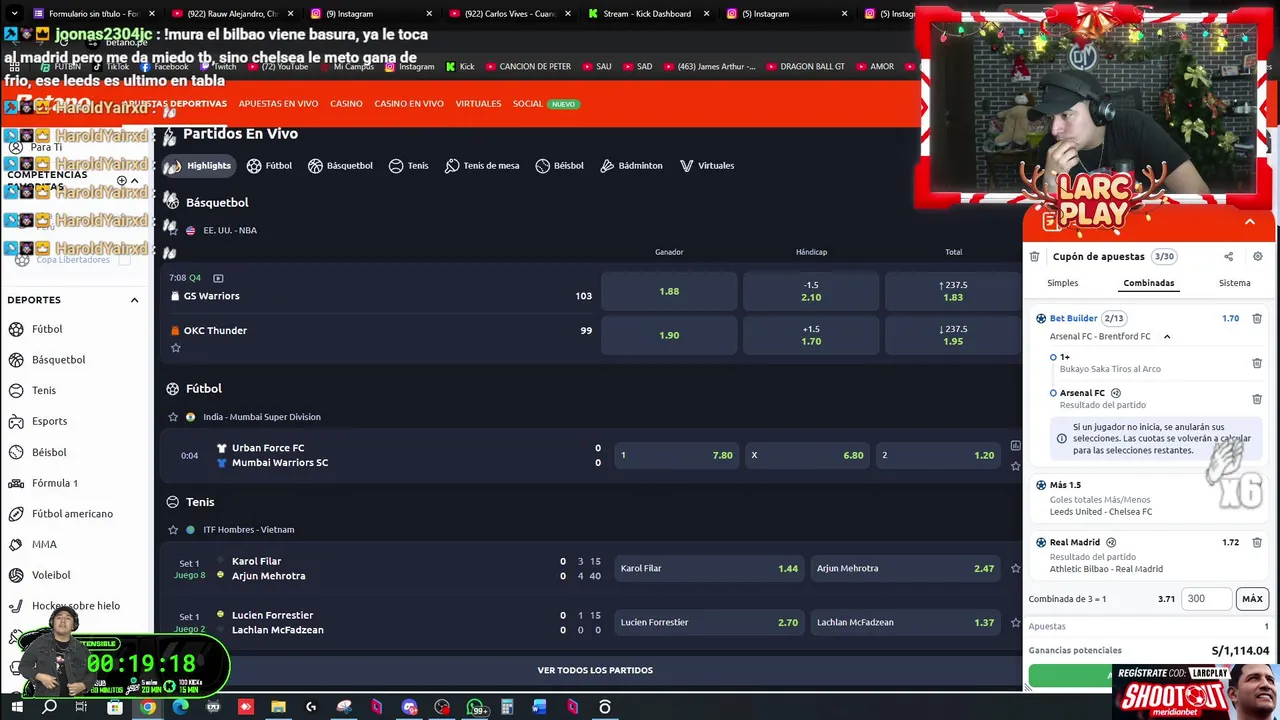This screenshot has height=720, width=1280.
Task: Bet on GS Warriors winner at 1.88
Action: (669, 292)
